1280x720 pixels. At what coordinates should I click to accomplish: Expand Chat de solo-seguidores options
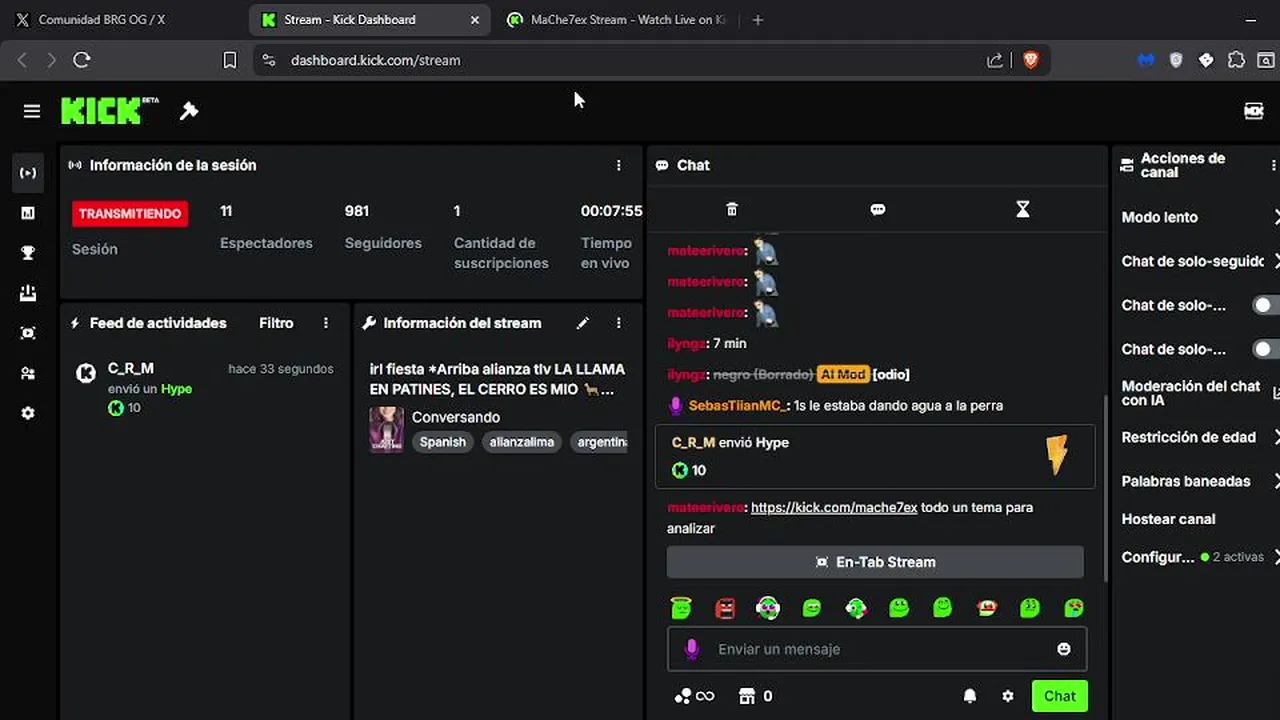[1198, 261]
